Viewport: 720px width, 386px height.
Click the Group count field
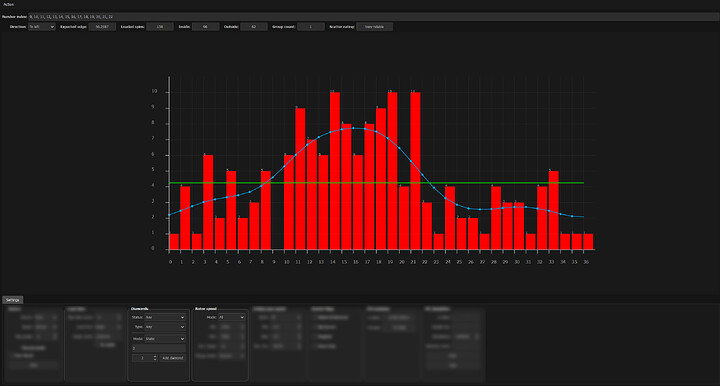(x=310, y=27)
